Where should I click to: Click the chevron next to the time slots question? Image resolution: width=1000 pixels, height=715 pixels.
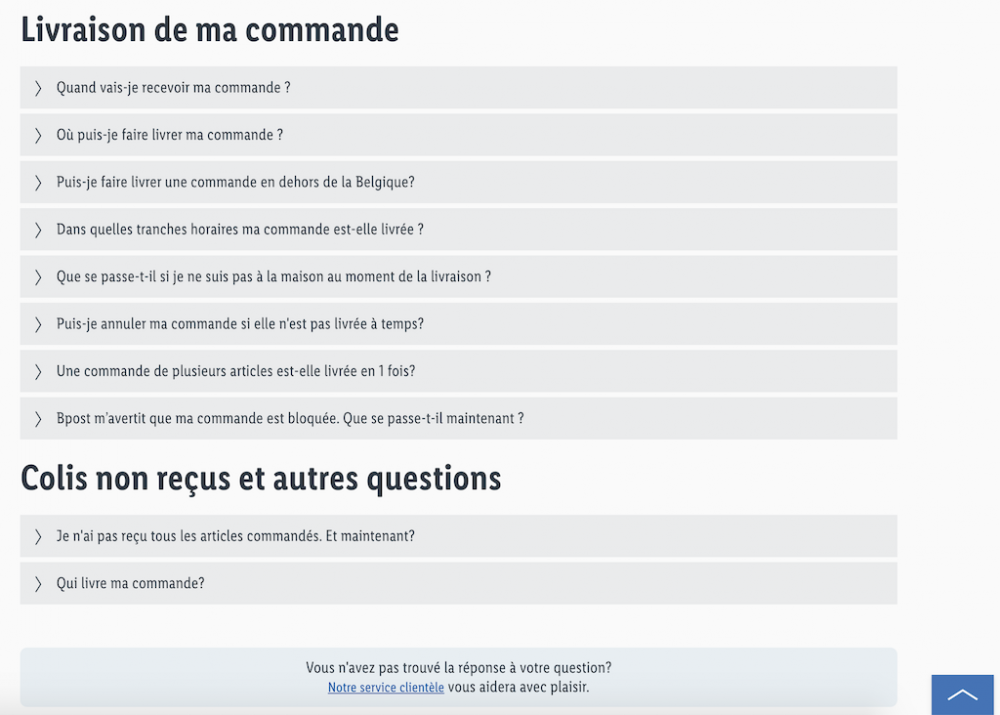coord(37,229)
